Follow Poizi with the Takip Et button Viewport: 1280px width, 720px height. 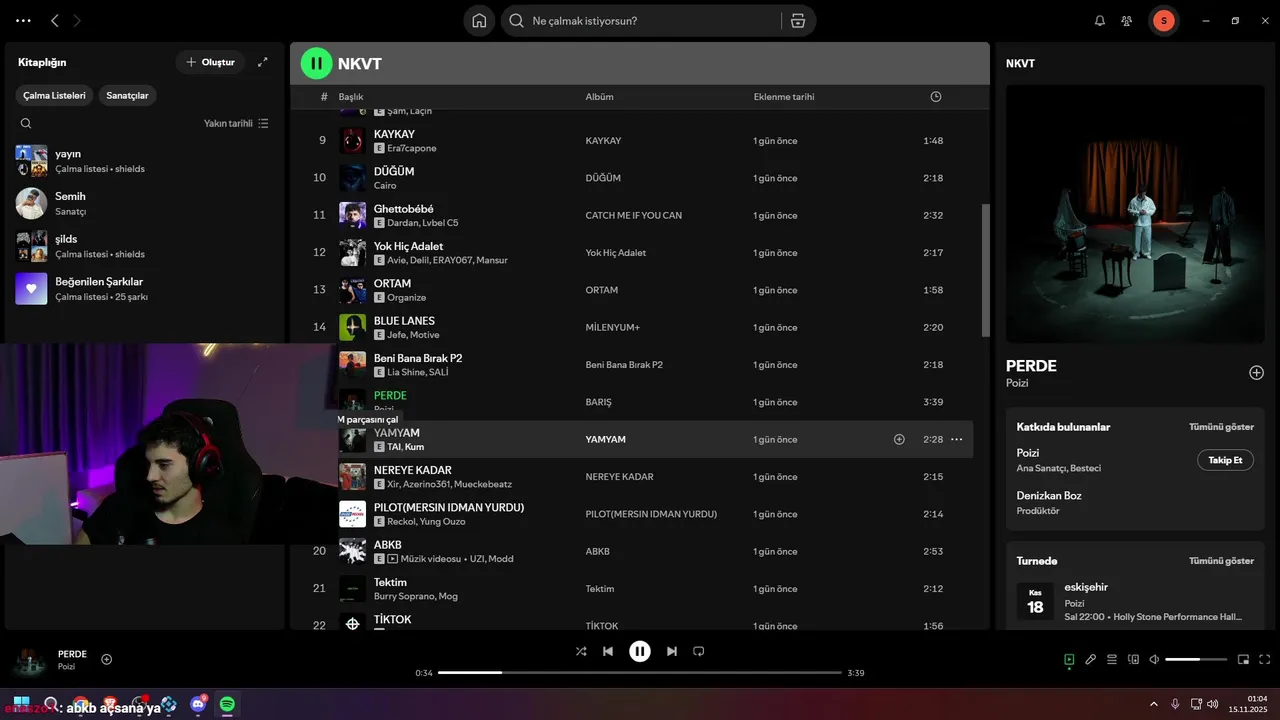coord(1225,460)
